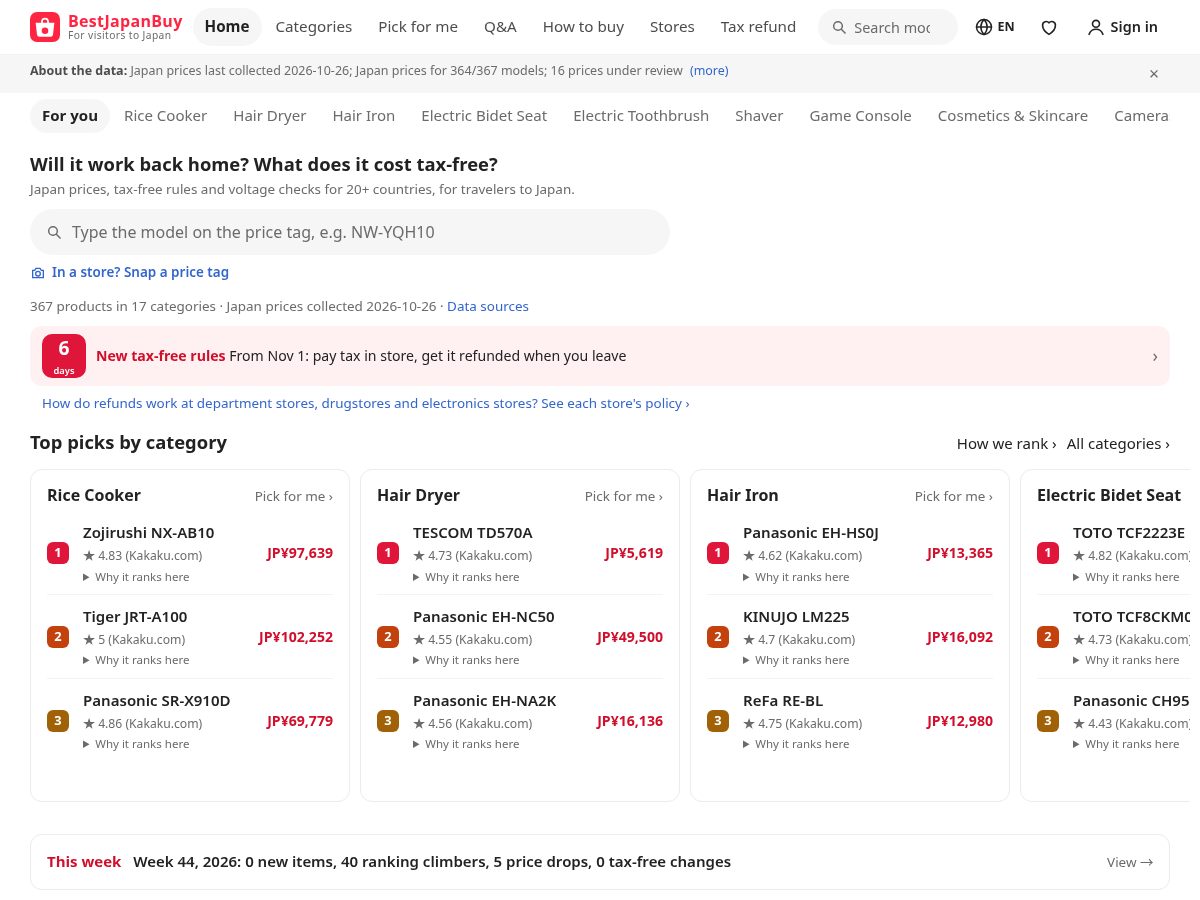The width and height of the screenshot is (1200, 900).
Task: Click Pick for me in Hair Dryer card
Action: coord(624,496)
